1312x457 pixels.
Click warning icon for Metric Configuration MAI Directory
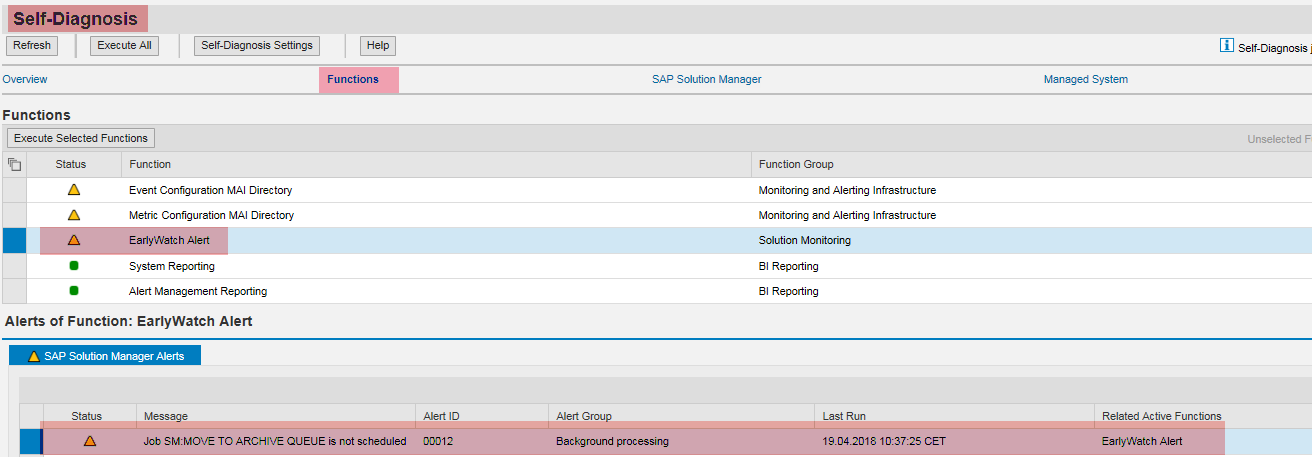[74, 215]
